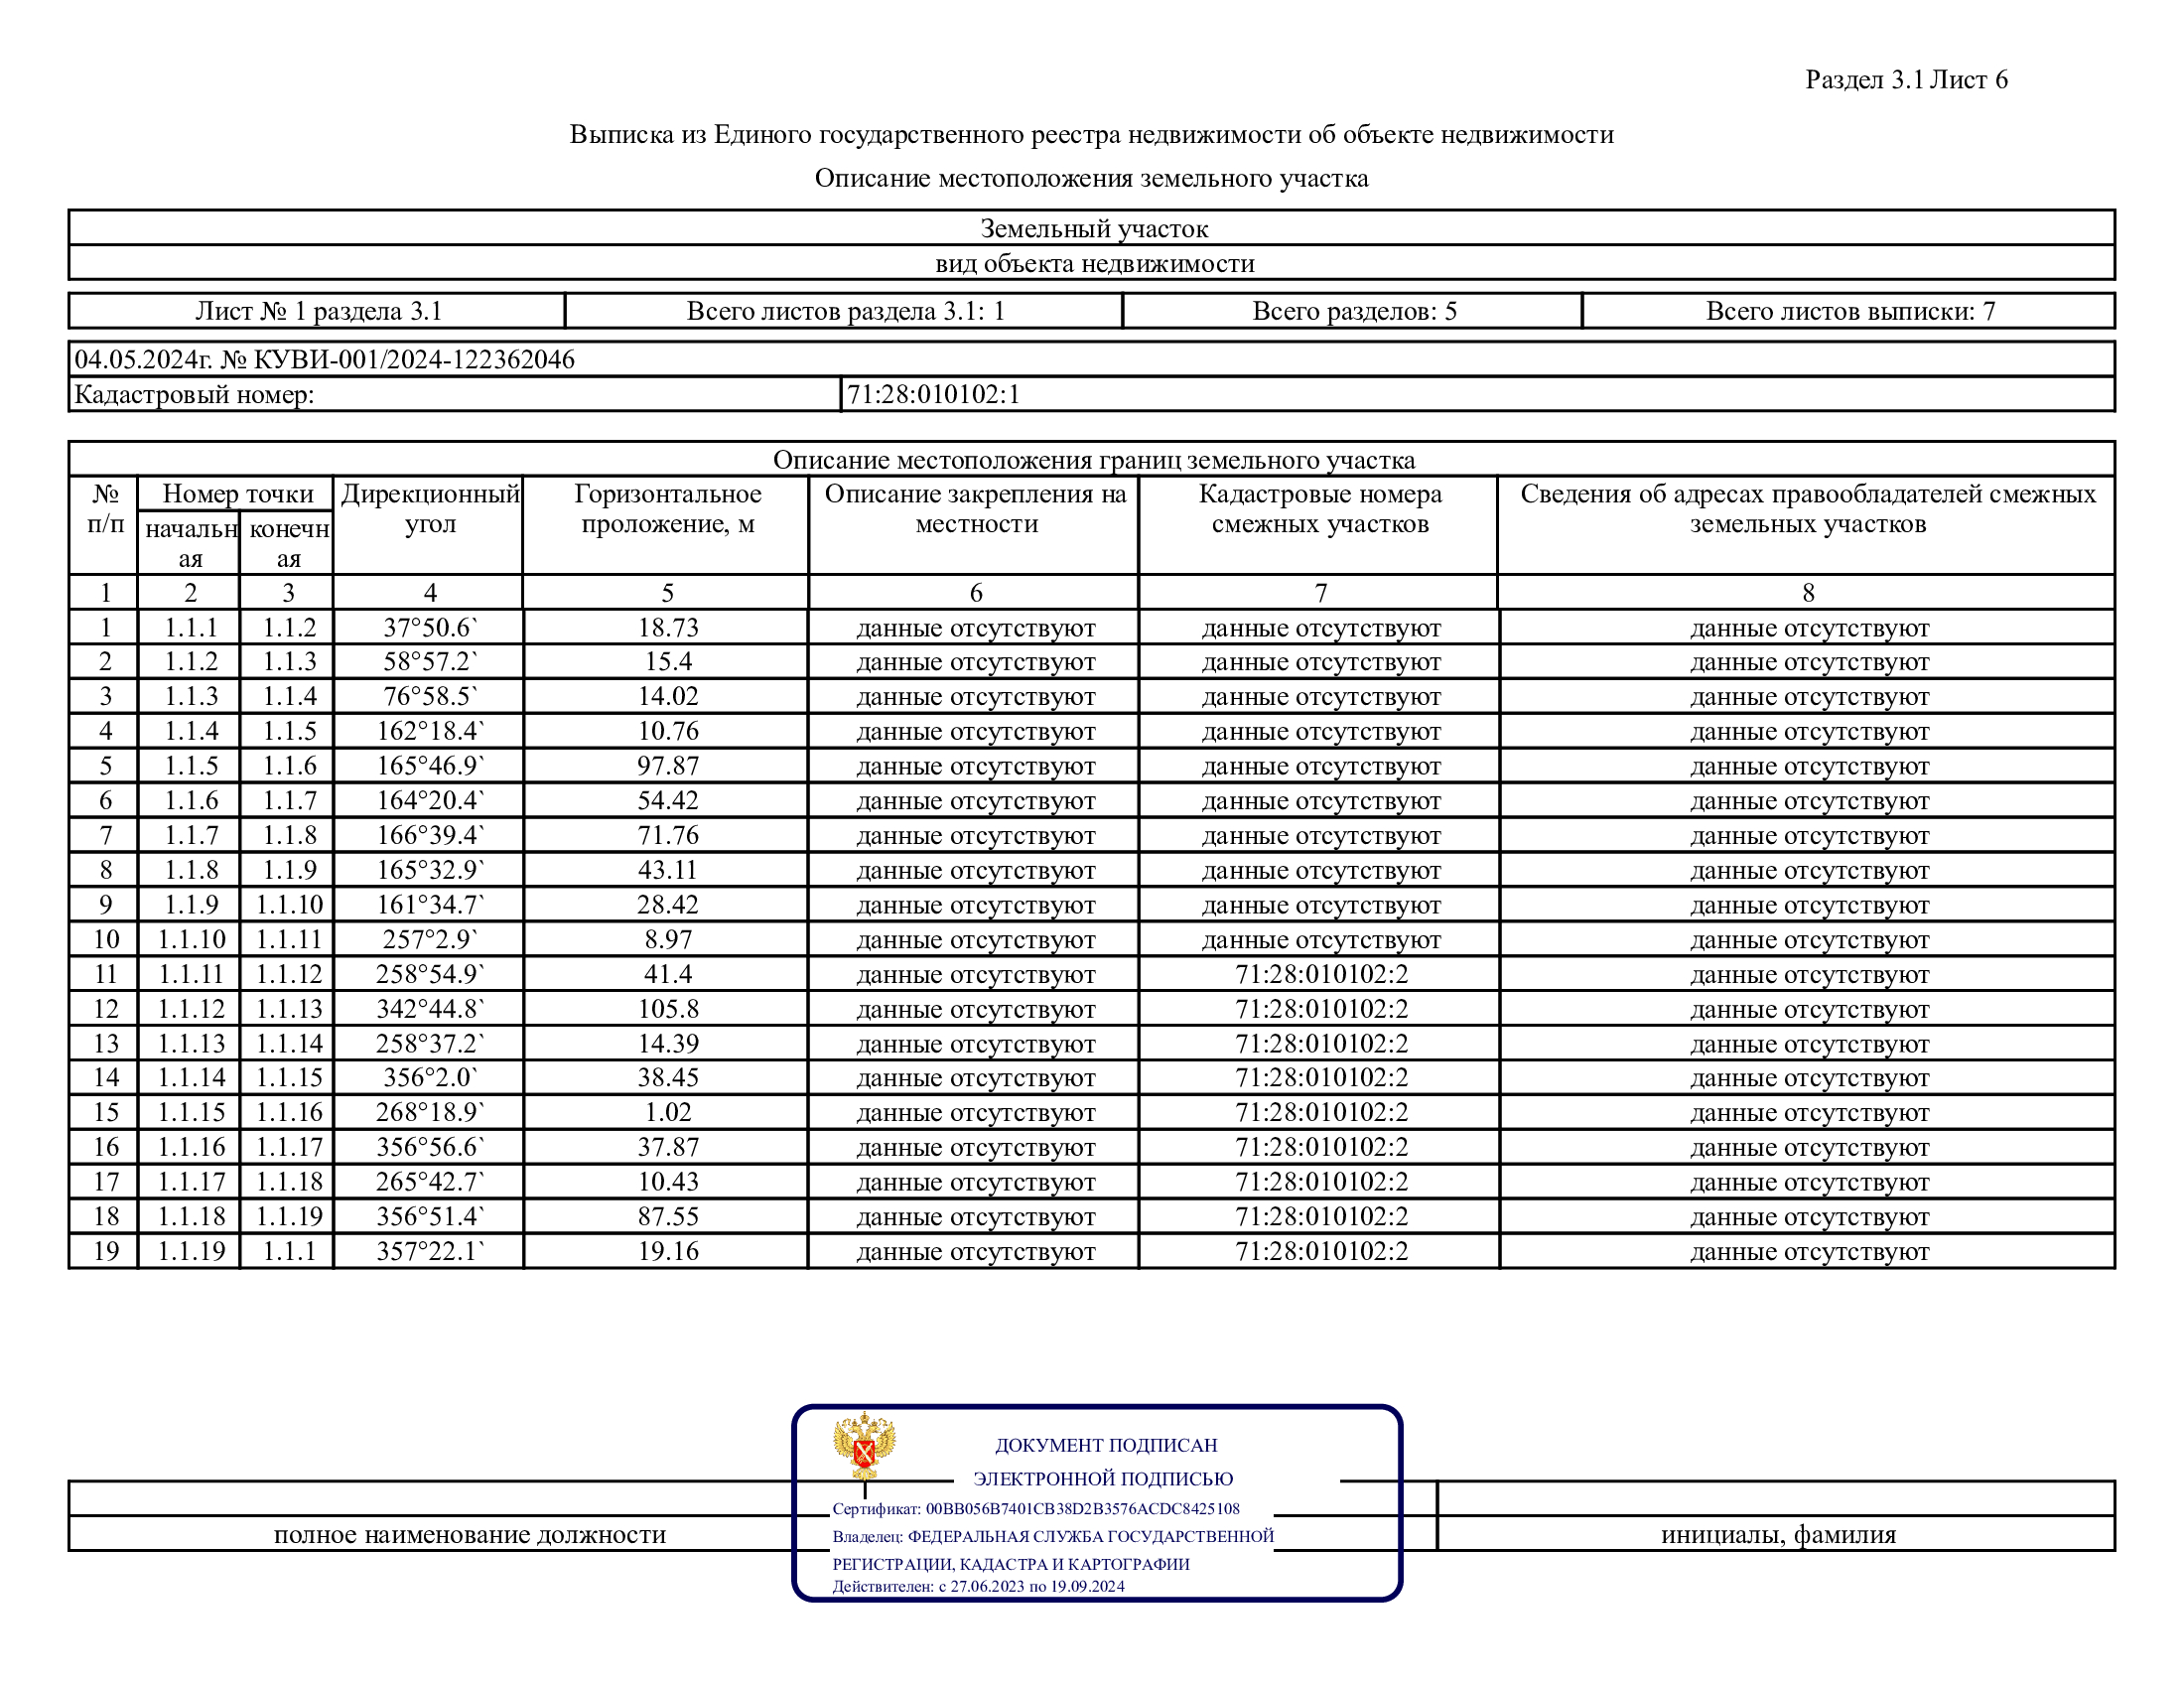The image size is (2184, 1688).
Task: Click adjacent parcel number 71:28:010102:2 in row 11
Action: 1320,974
